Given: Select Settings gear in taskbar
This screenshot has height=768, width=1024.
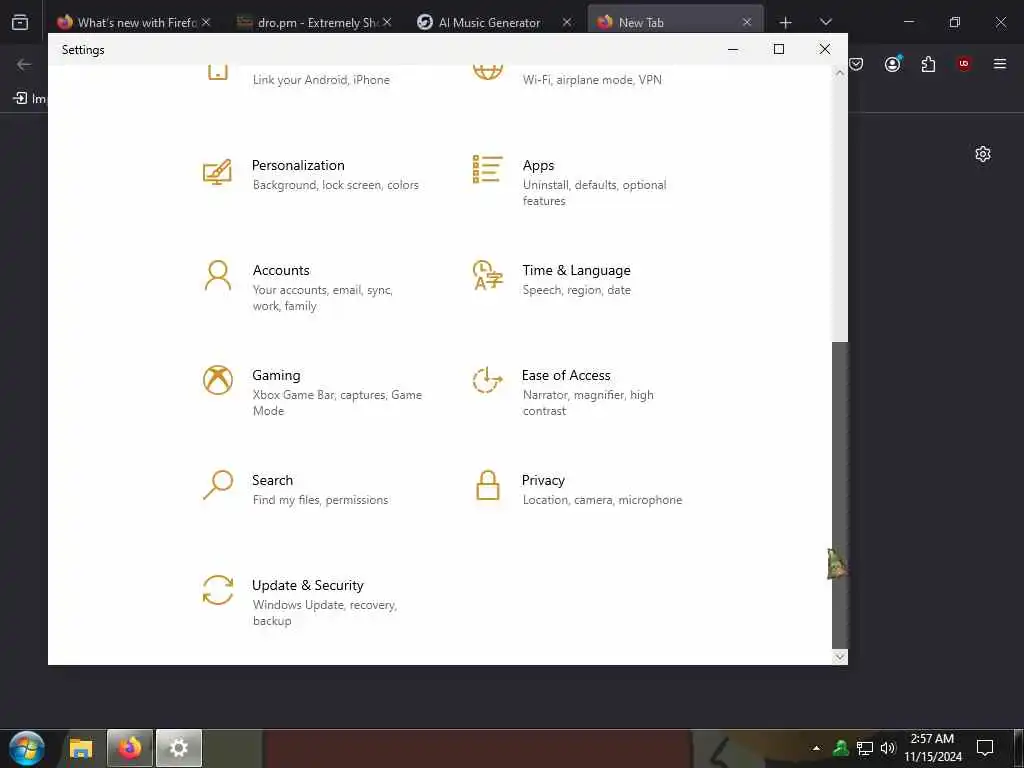Looking at the screenshot, I should click(x=179, y=748).
